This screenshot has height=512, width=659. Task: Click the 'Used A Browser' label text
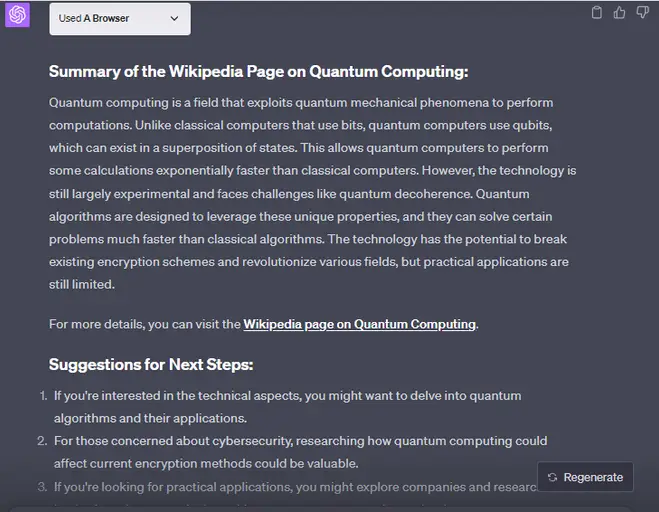(94, 18)
